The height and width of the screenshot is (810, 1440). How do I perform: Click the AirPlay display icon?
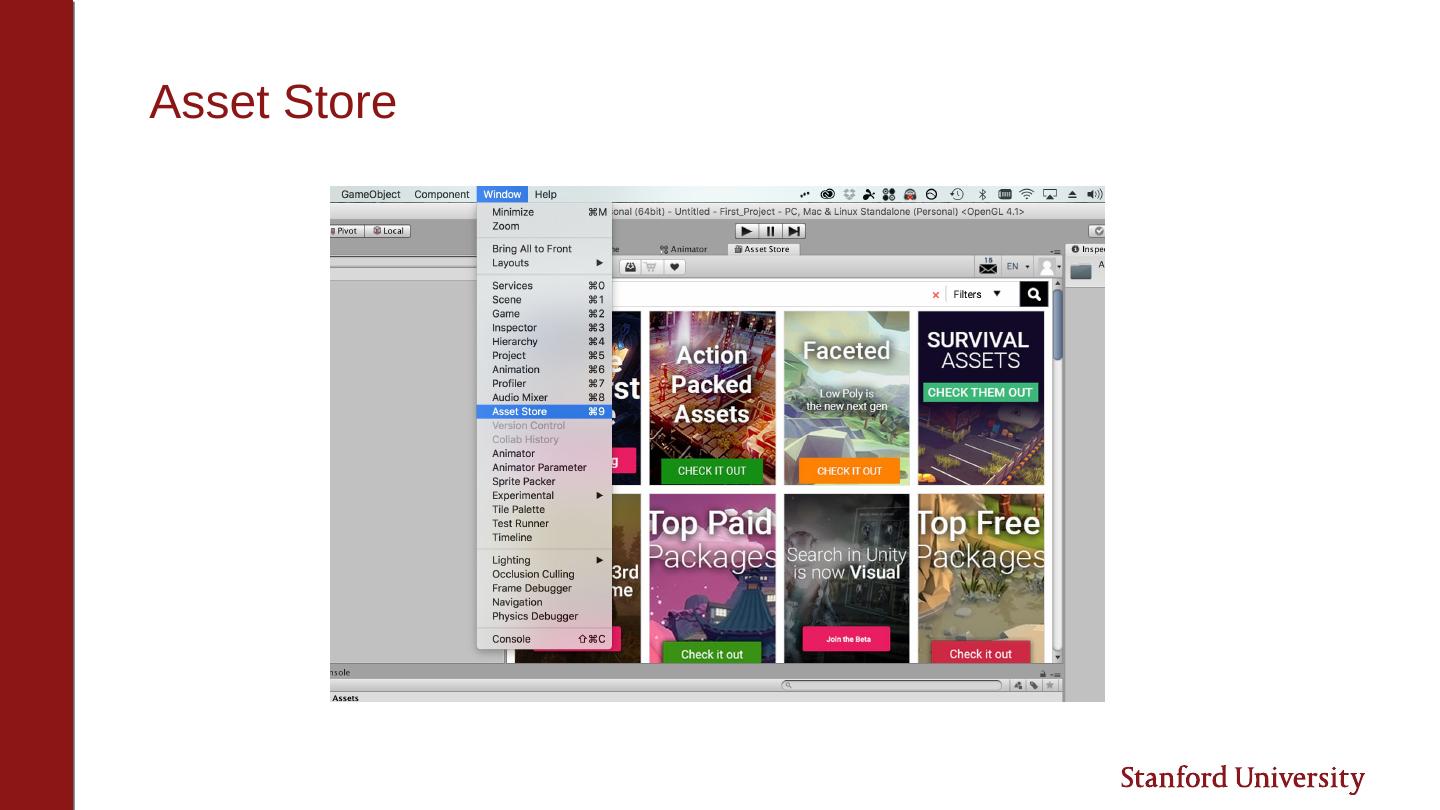coord(1050,195)
